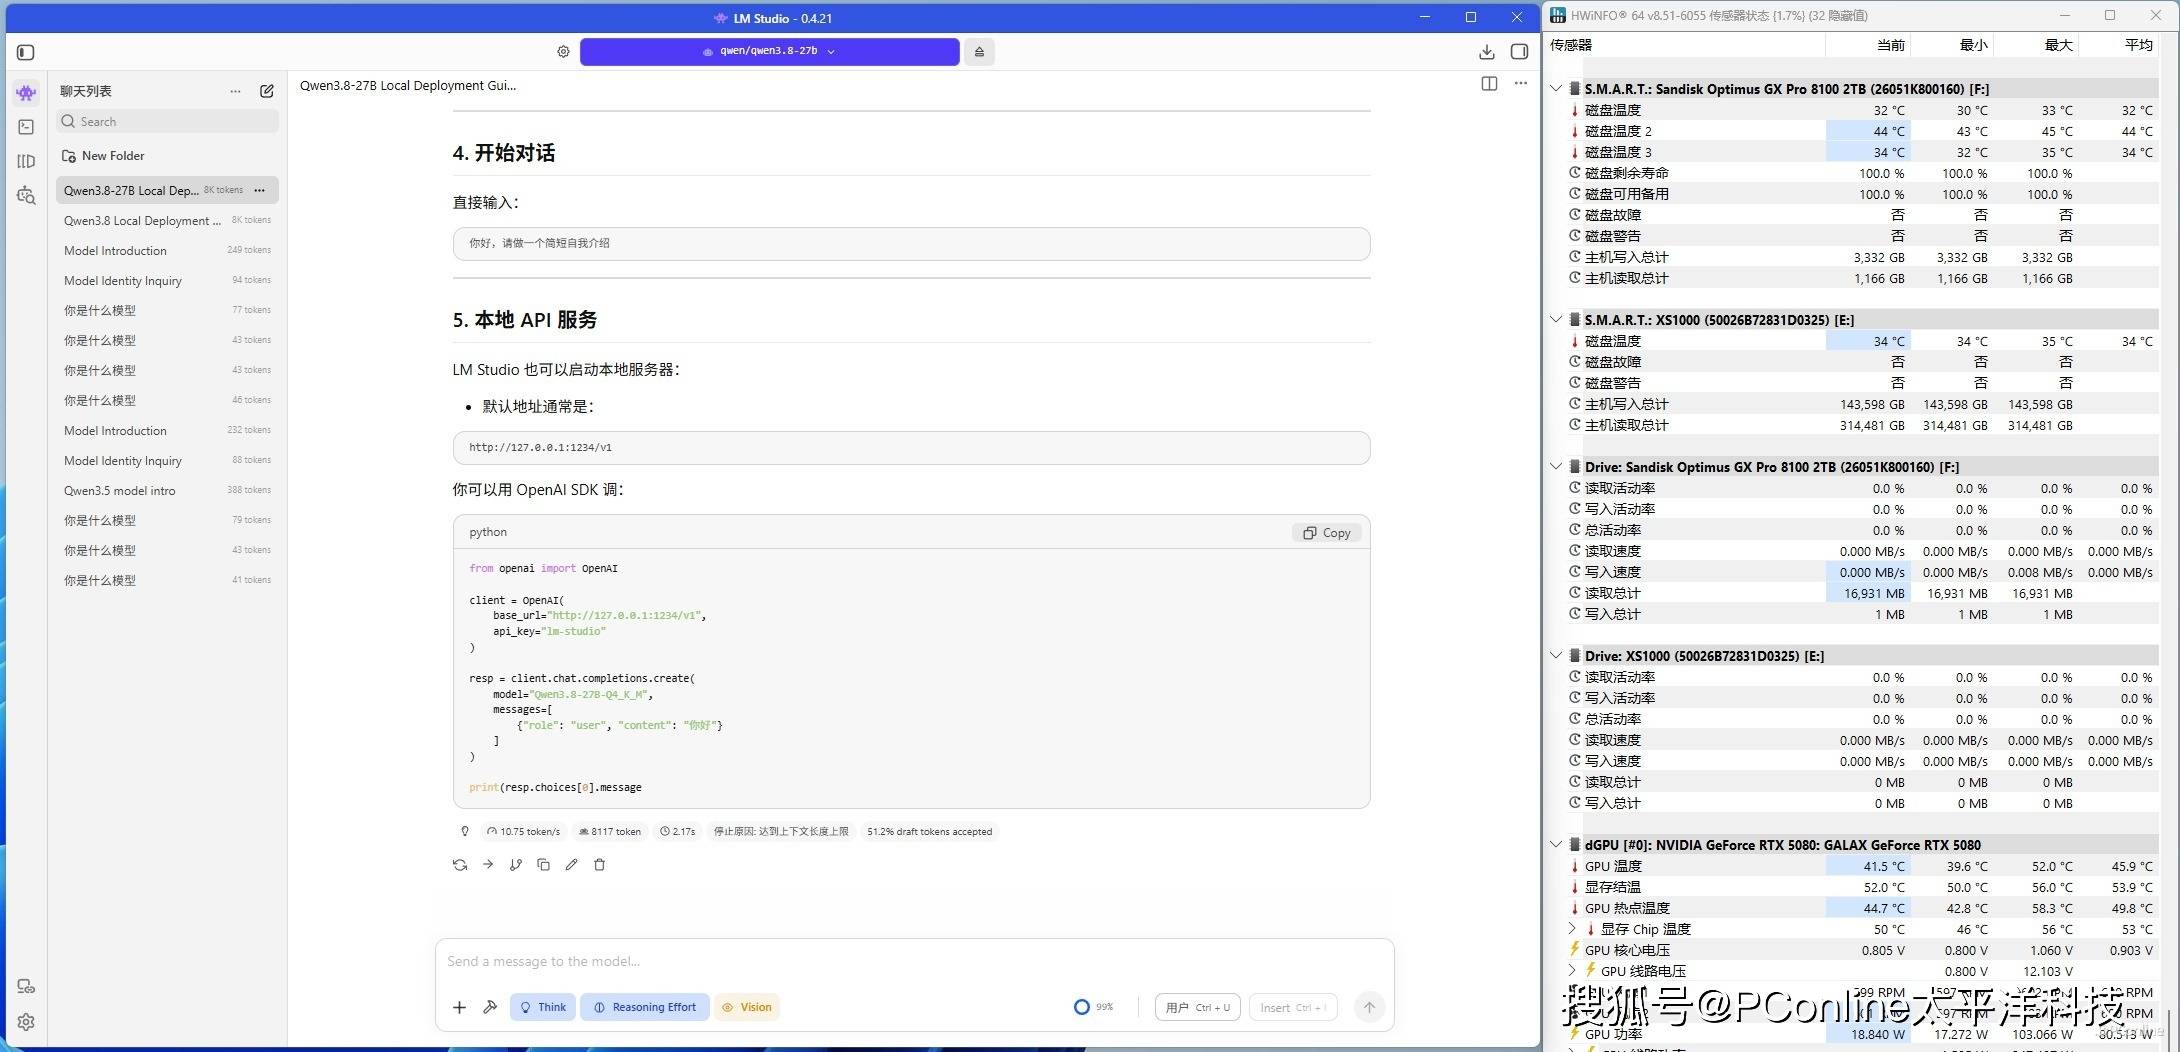This screenshot has width=2180, height=1052.
Task: Copy the python code block
Action: click(x=1327, y=533)
